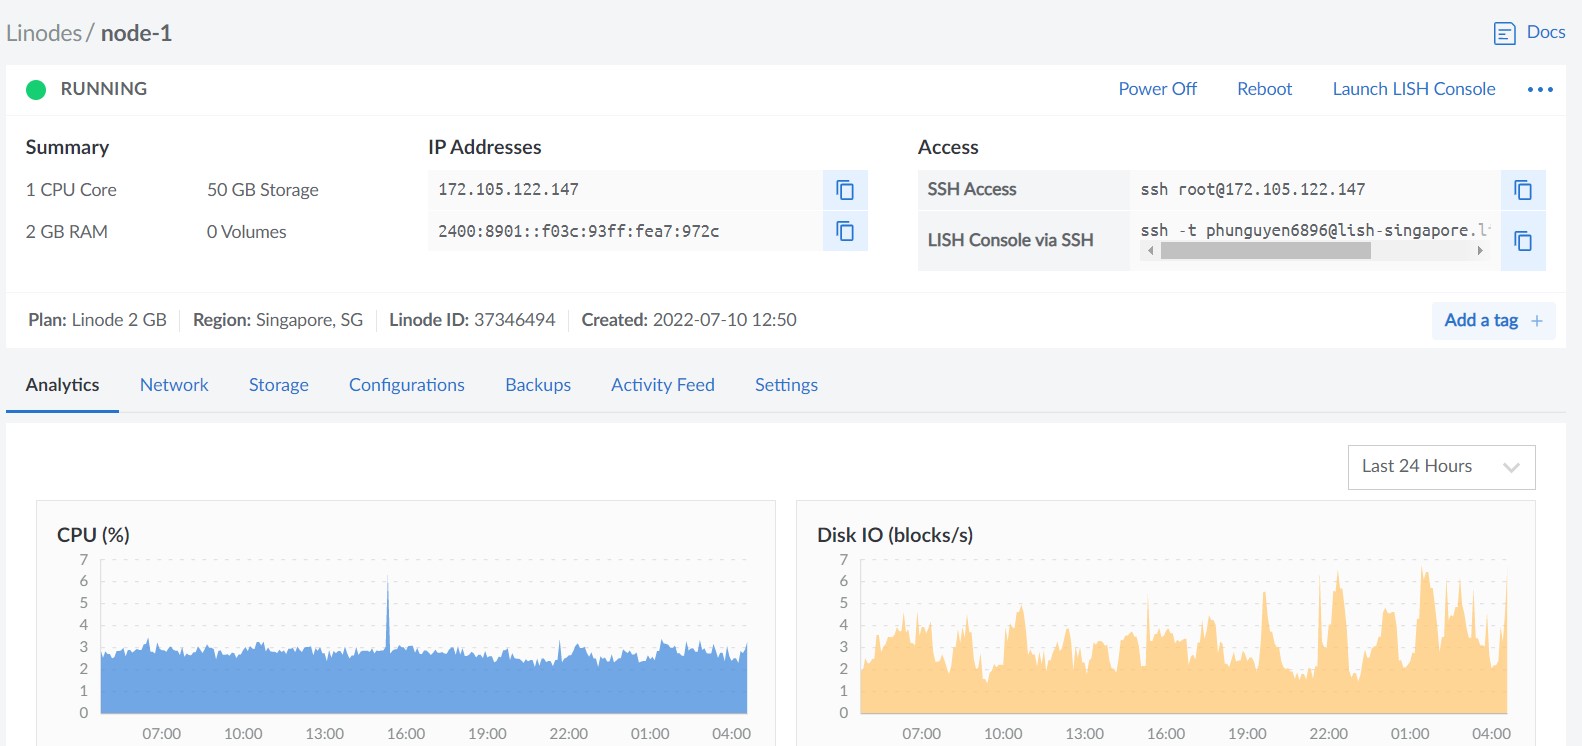The height and width of the screenshot is (746, 1582).
Task: Click the Disk IO (blocks/s) chart title
Action: tap(895, 535)
